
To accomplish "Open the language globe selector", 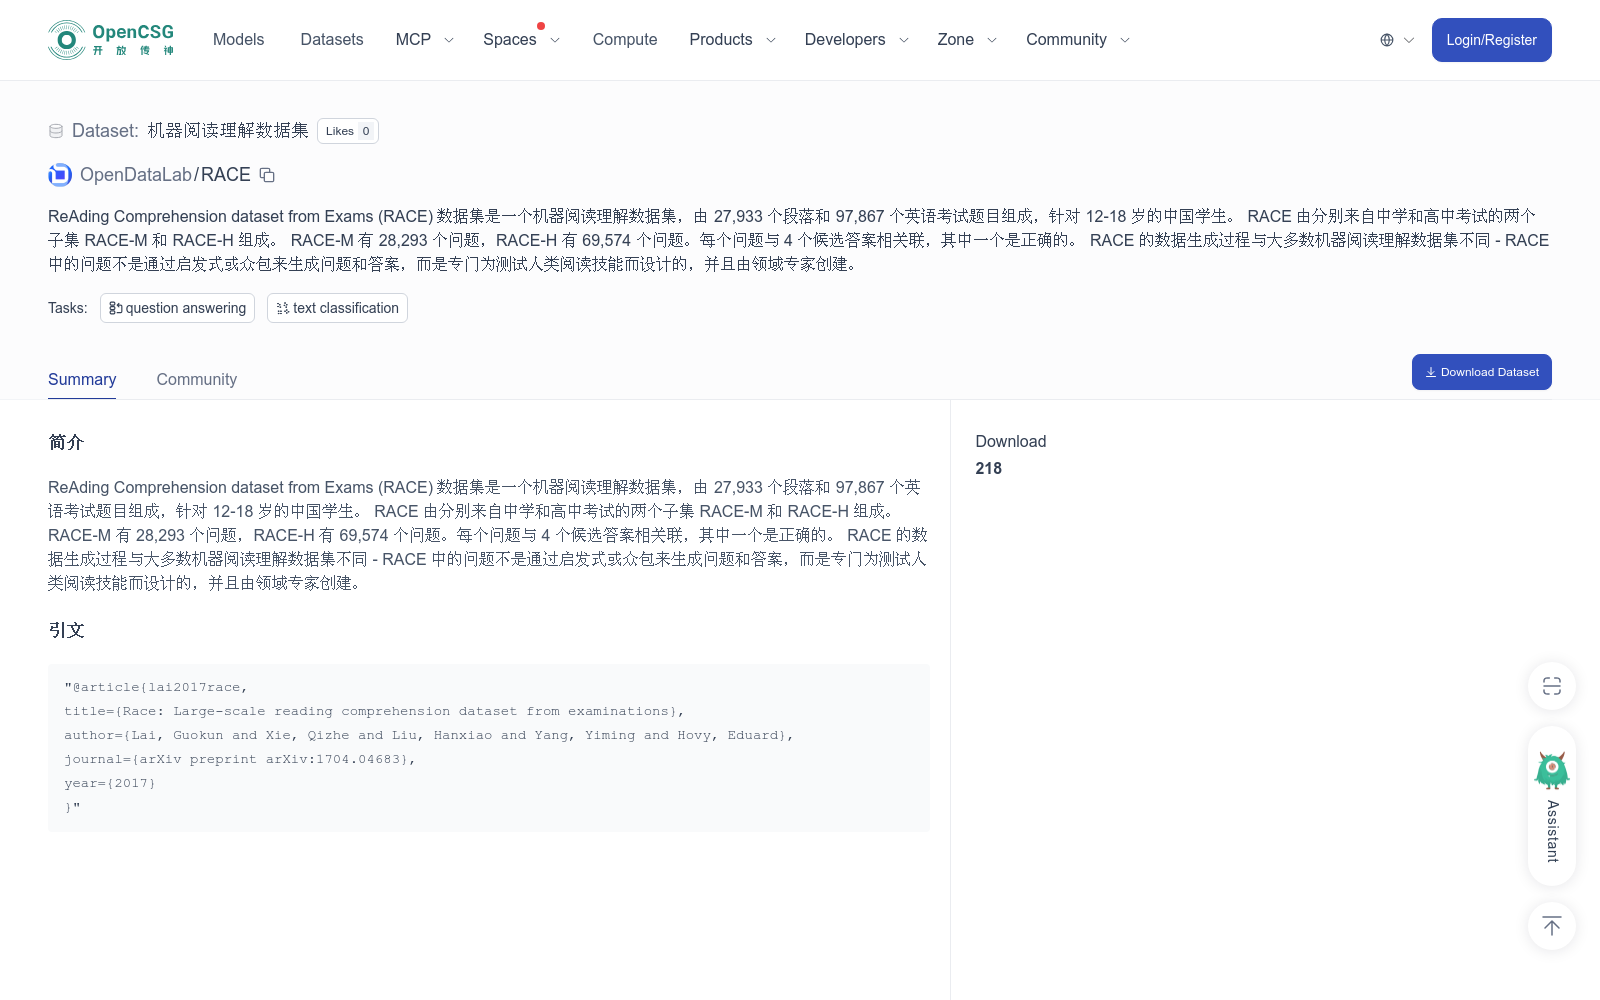I will (x=1396, y=40).
